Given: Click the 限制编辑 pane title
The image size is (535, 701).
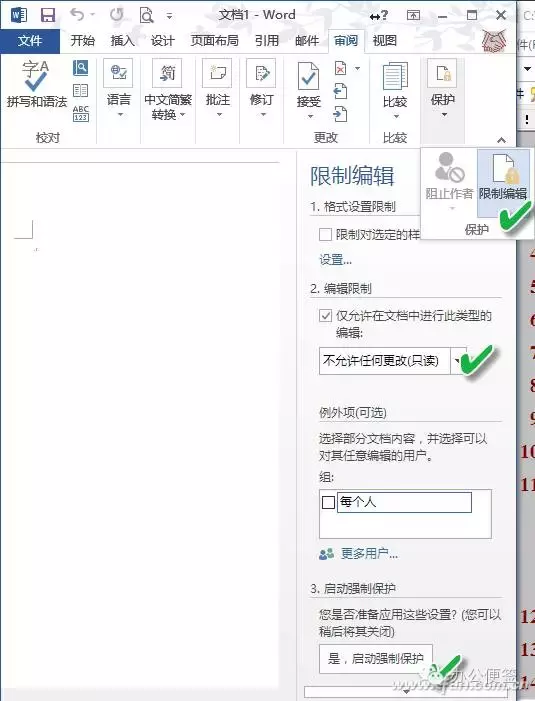Looking at the screenshot, I should click(352, 176).
